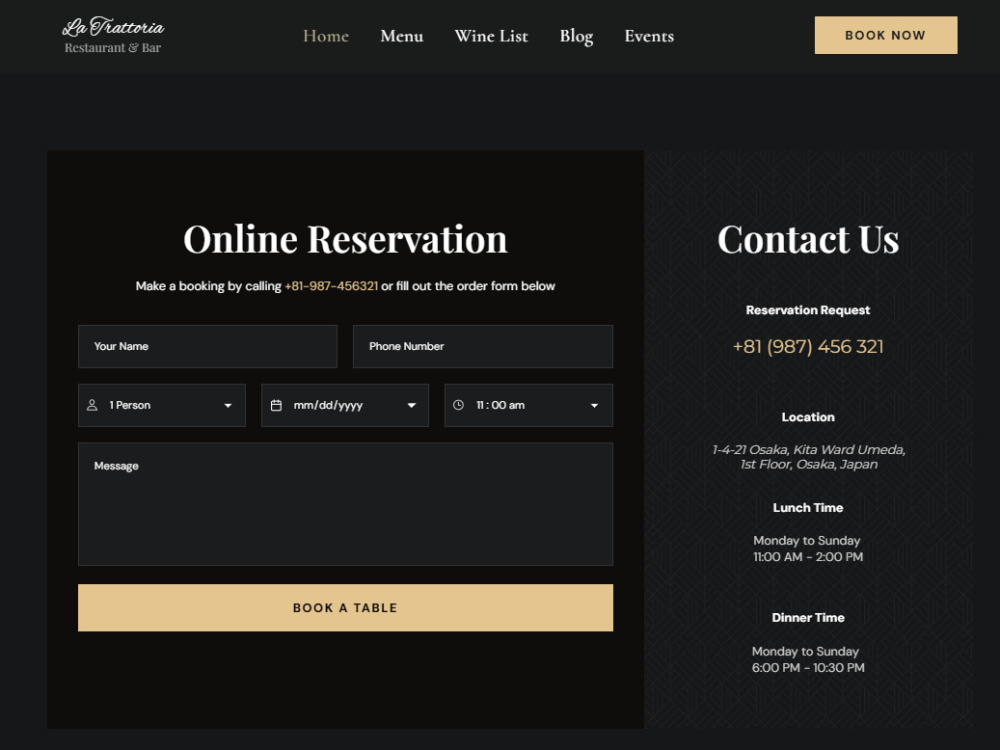Click the Lunch Time label
The height and width of the screenshot is (750, 1000).
pyautogui.click(x=808, y=508)
